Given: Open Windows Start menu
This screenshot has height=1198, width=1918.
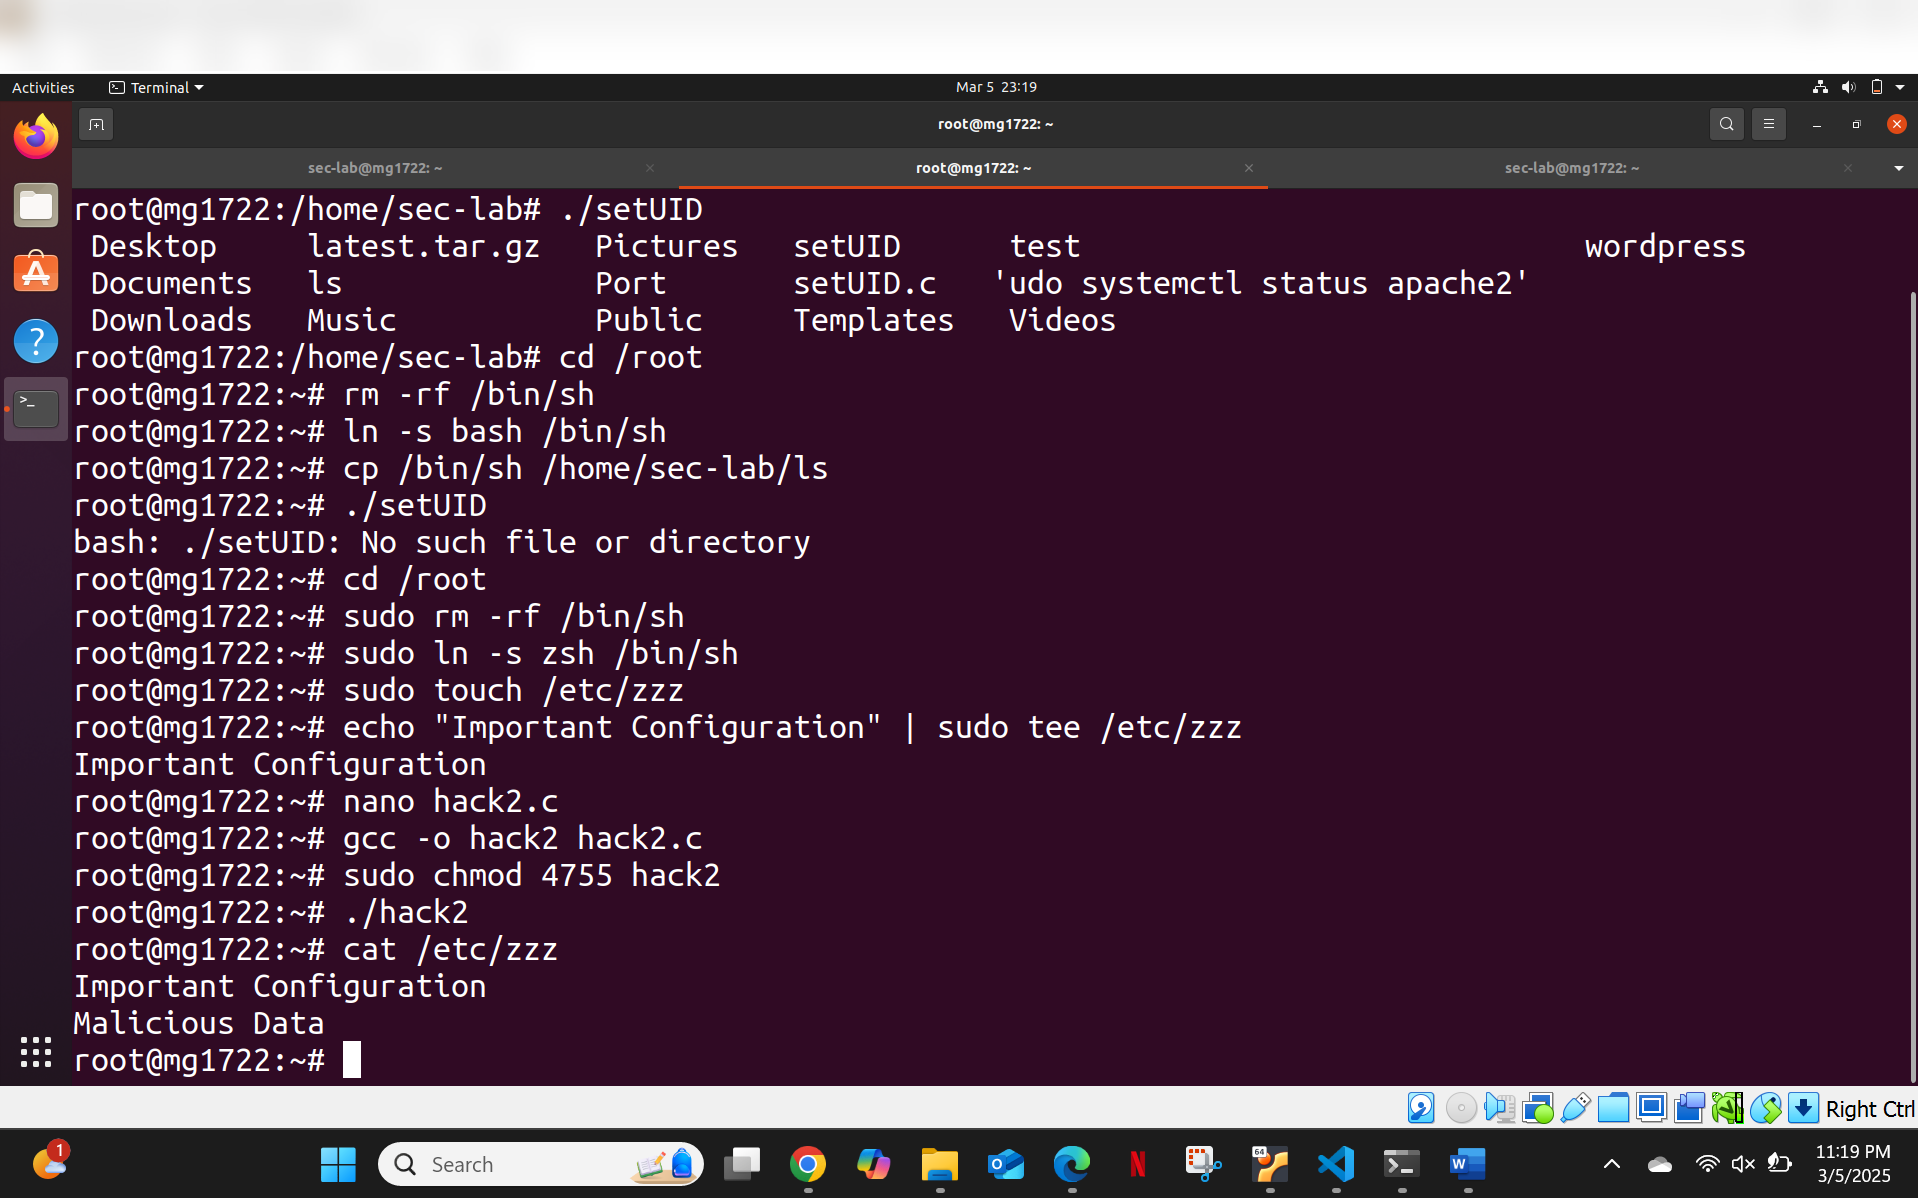Looking at the screenshot, I should coord(338,1164).
